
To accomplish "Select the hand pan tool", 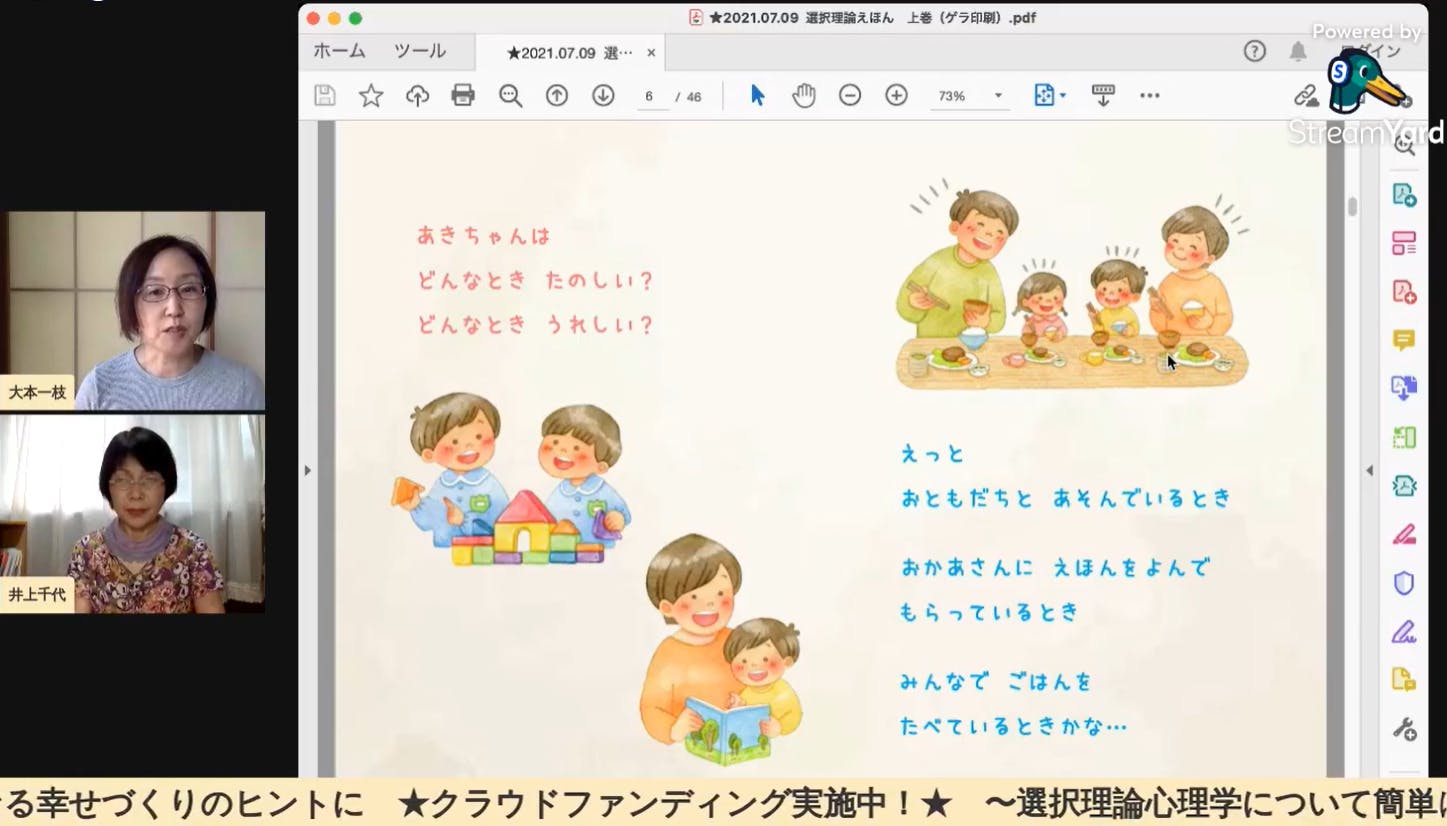I will 804,96.
